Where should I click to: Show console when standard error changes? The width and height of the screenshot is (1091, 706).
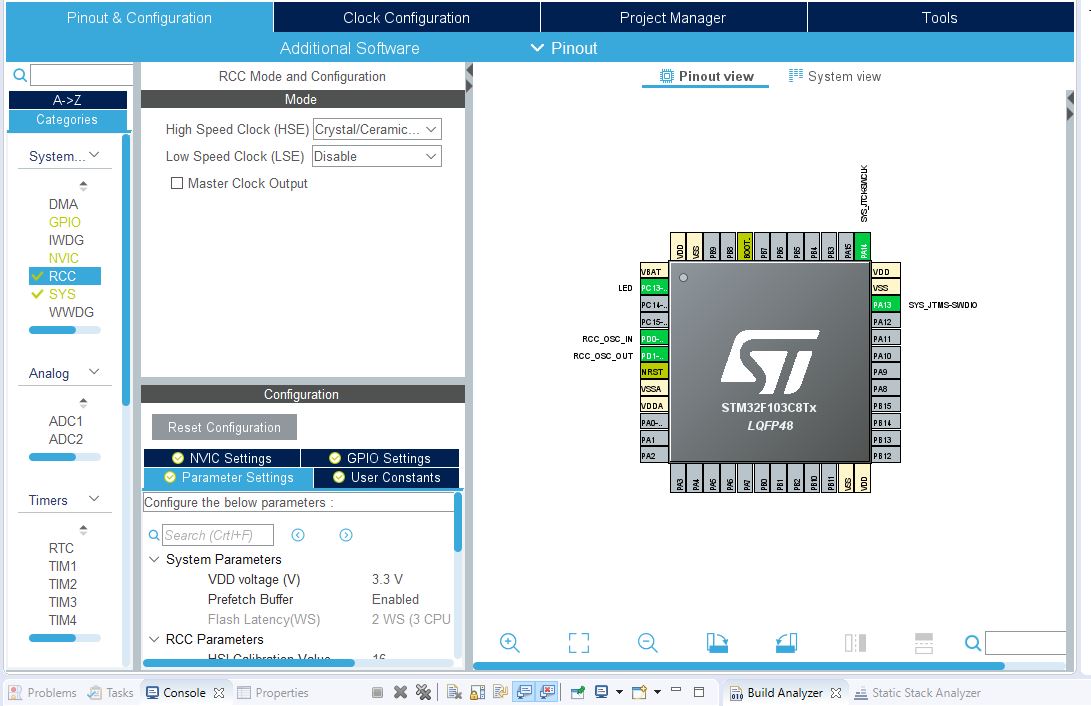(548, 692)
